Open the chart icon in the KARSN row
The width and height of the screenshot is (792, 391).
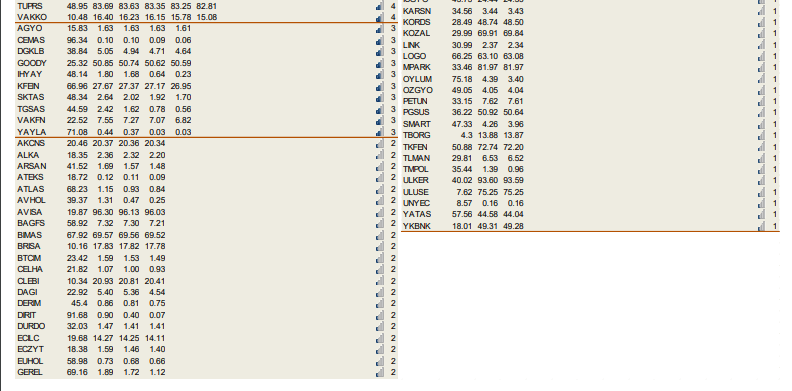click(x=762, y=11)
